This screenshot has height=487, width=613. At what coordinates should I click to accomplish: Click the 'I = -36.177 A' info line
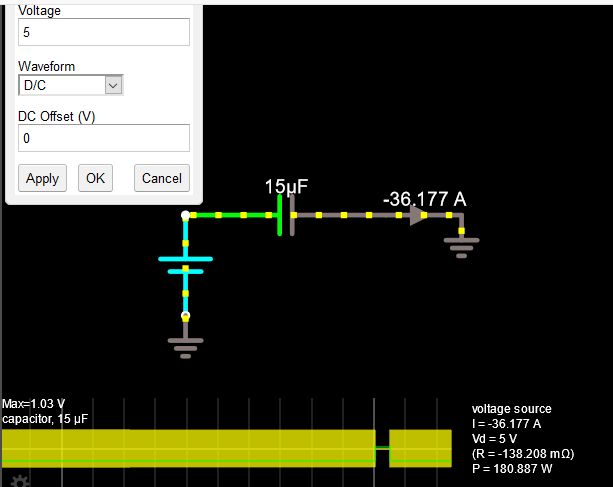click(506, 424)
